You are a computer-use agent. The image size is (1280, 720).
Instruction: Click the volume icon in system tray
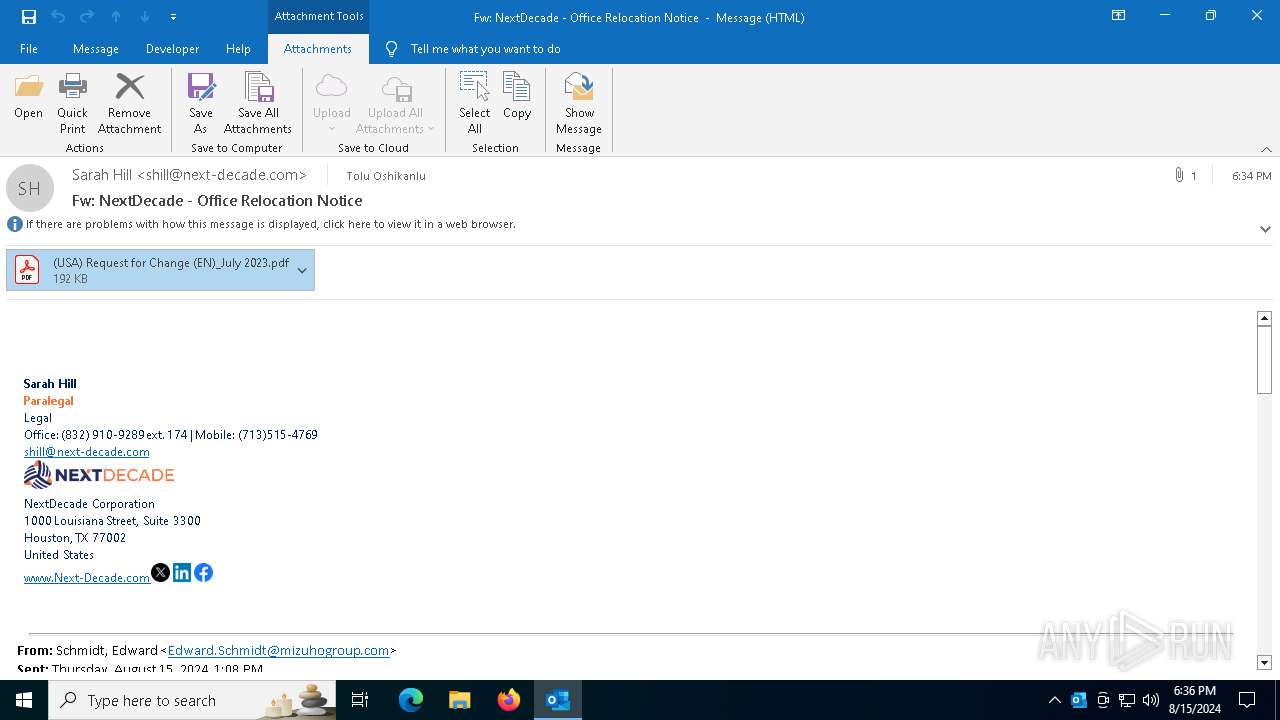click(x=1151, y=700)
